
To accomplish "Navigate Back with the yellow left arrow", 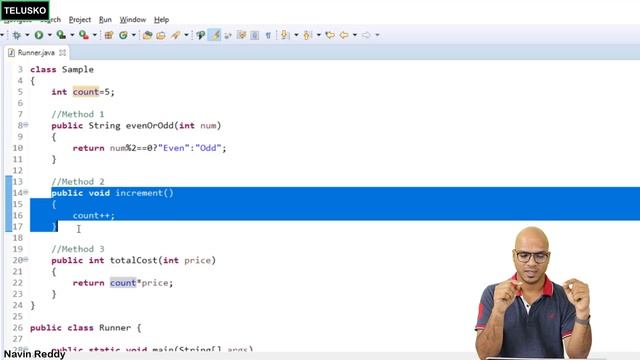I will pos(344,35).
